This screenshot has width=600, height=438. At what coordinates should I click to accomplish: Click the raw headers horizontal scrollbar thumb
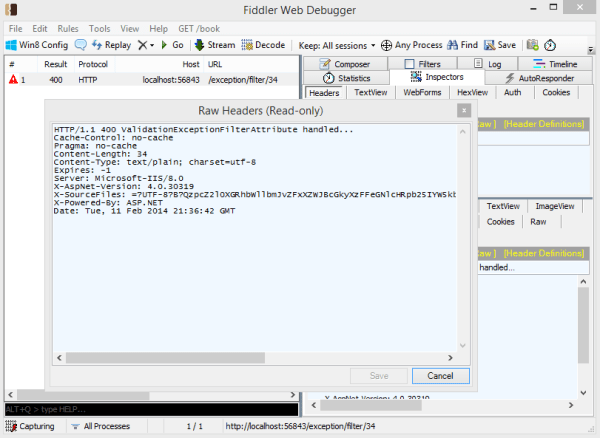coord(165,358)
